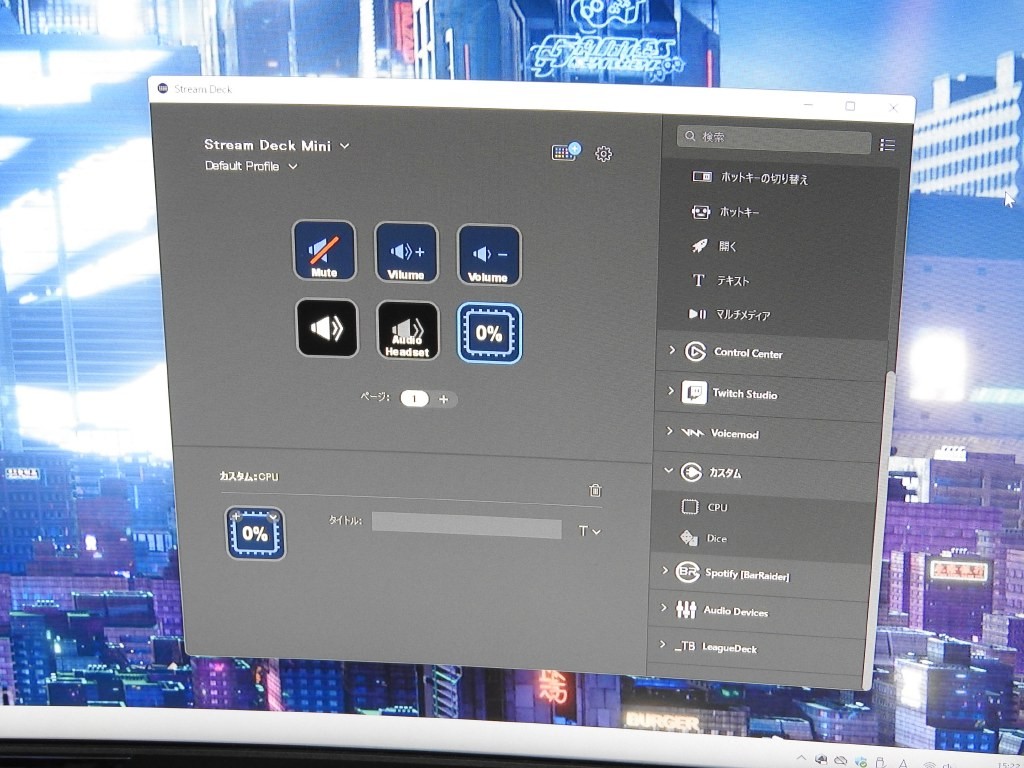Click the Dice action icon

pos(689,537)
